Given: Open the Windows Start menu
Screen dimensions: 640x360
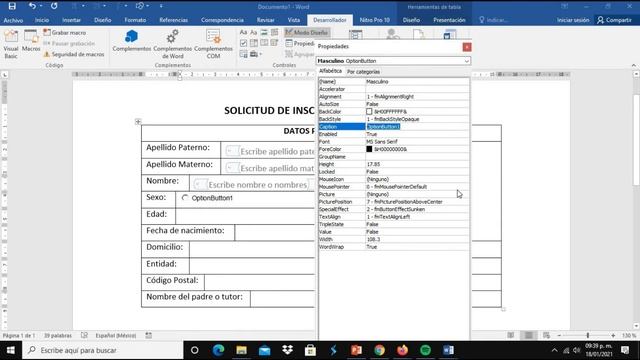Looking at the screenshot, I should 11,350.
